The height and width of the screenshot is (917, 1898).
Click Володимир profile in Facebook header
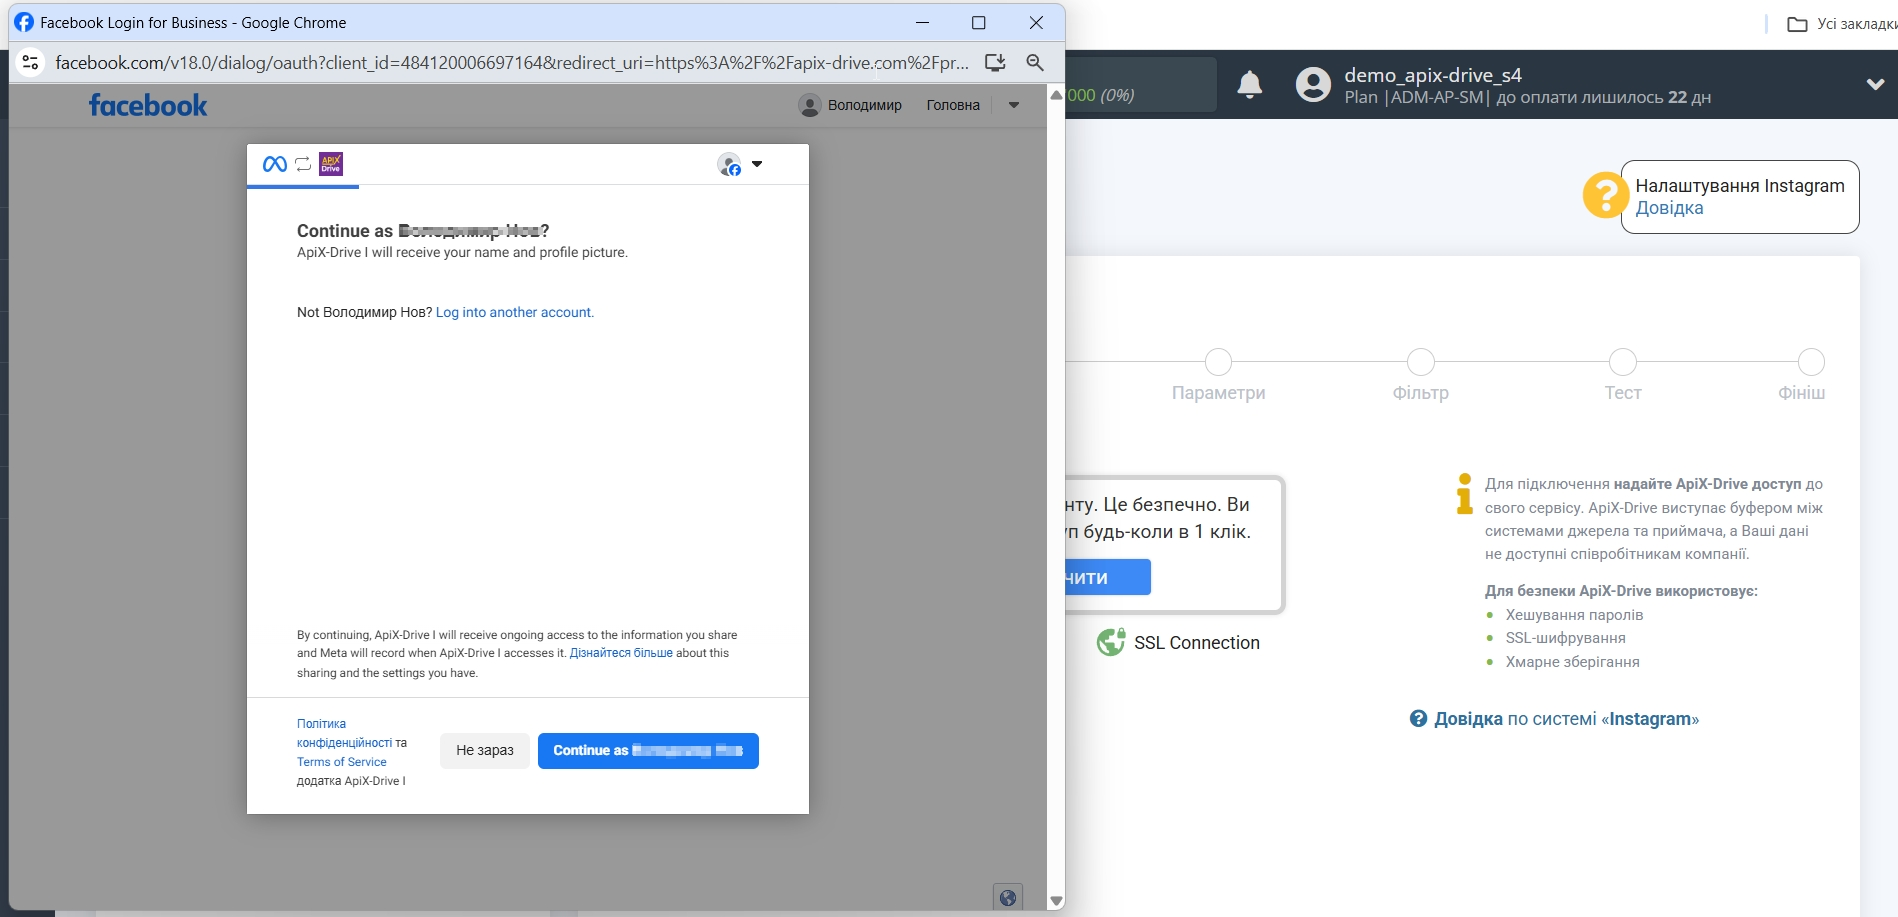point(851,105)
